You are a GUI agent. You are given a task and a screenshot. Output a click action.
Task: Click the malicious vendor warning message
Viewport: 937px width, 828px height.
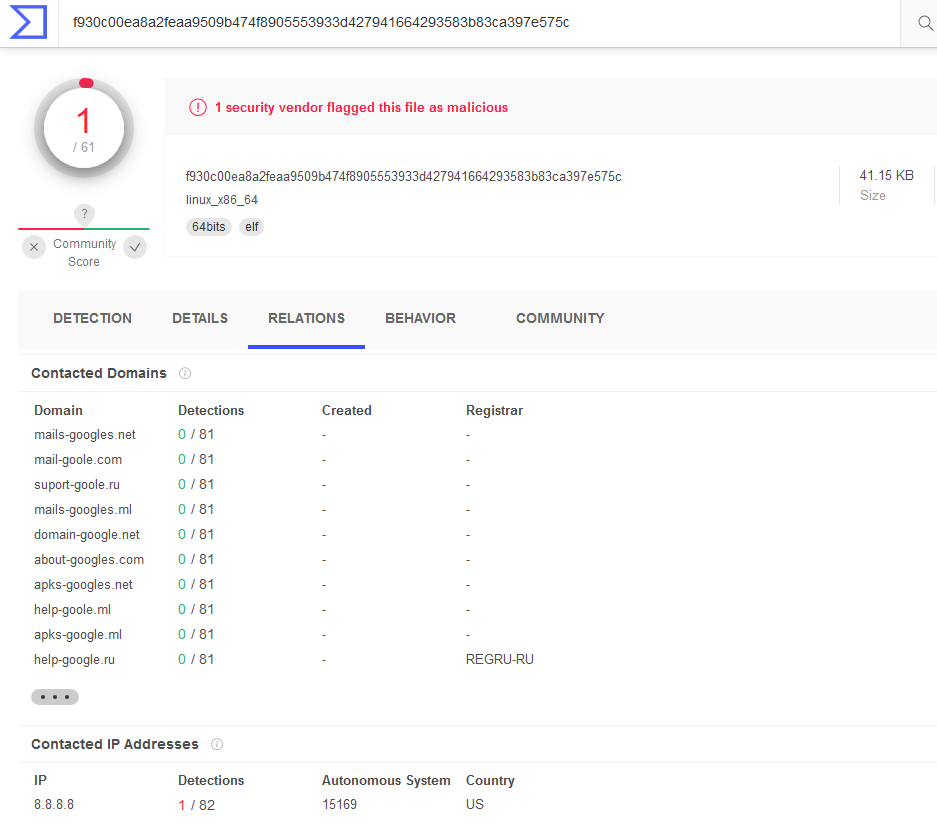tap(362, 108)
